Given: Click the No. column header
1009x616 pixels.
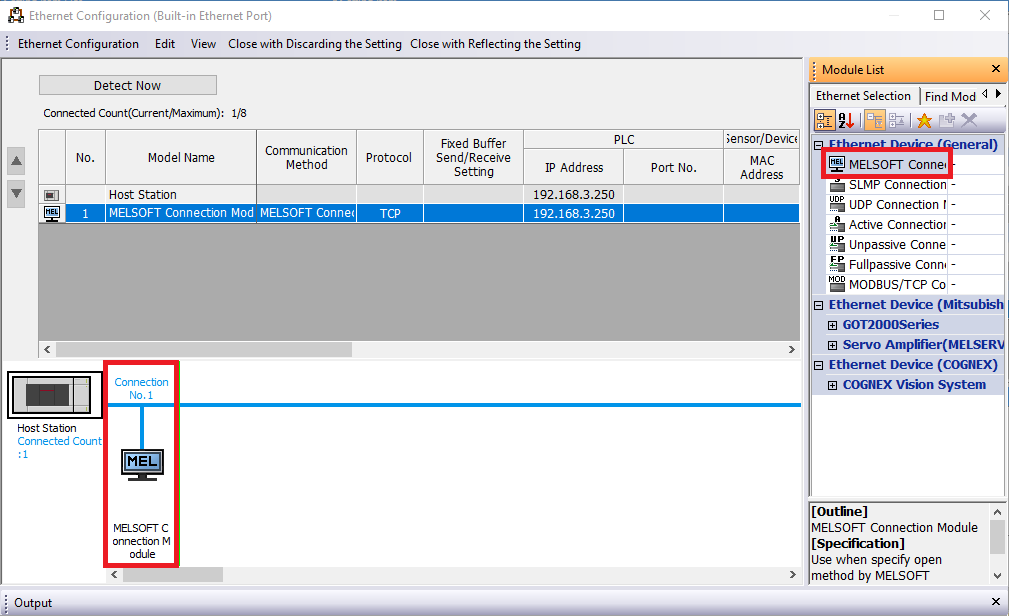Looking at the screenshot, I should click(x=86, y=158).
